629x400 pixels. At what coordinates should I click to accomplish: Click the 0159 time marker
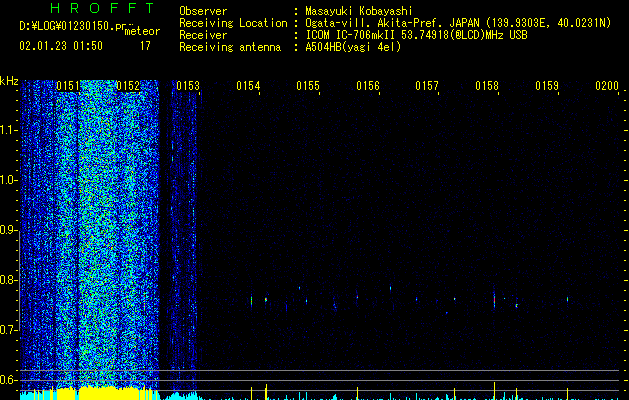coord(547,86)
